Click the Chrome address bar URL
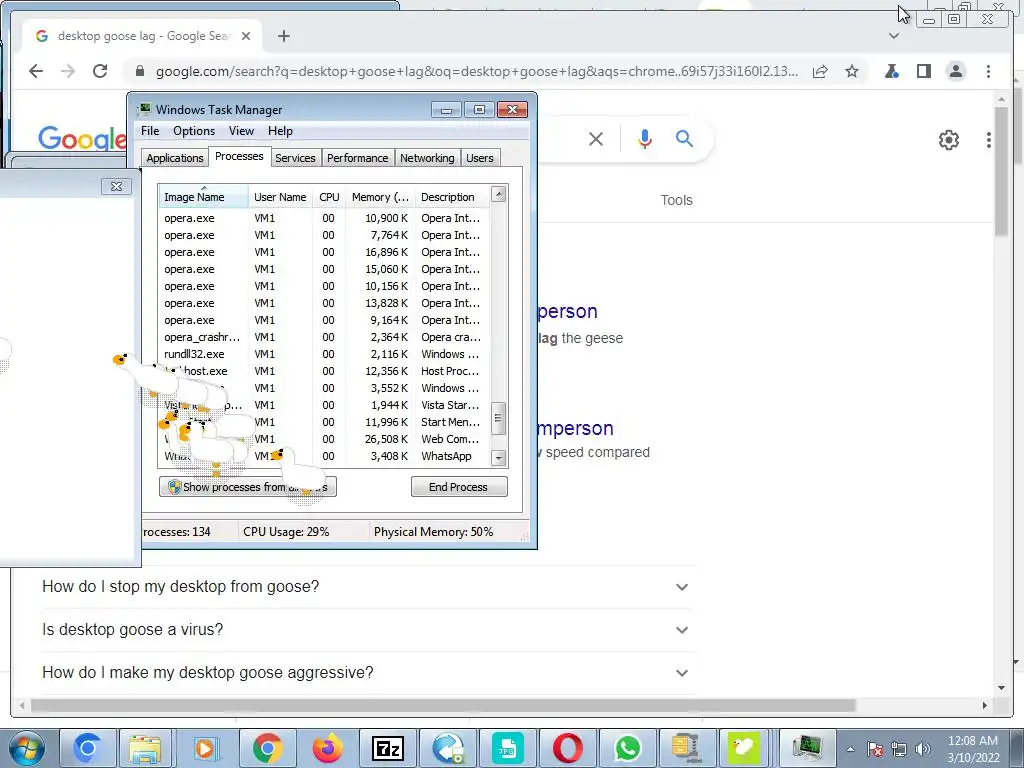 476,71
